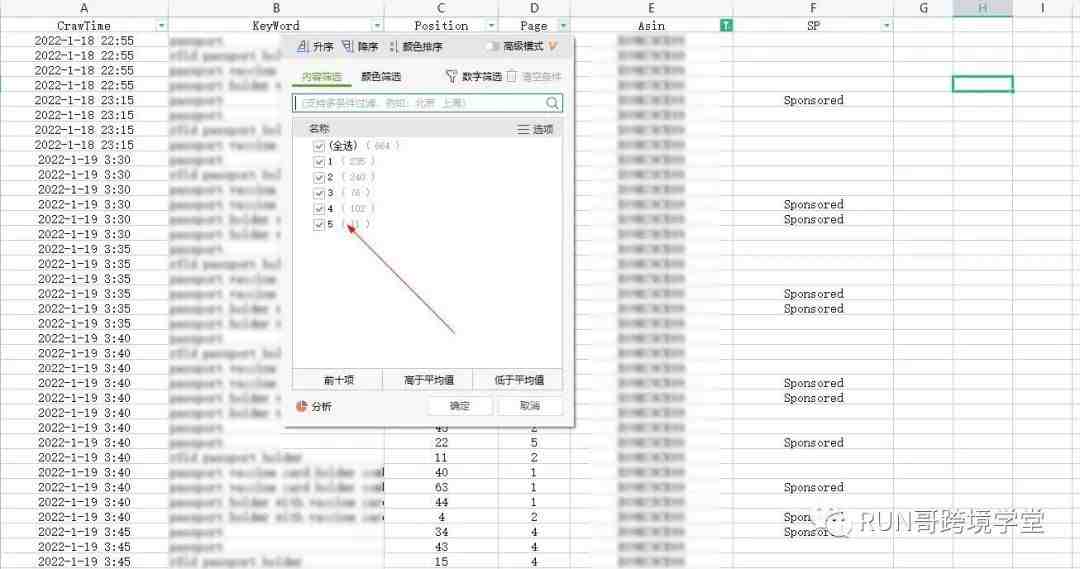Open the 选项 list options icon
This screenshot has height=569, width=1080.
(x=523, y=129)
